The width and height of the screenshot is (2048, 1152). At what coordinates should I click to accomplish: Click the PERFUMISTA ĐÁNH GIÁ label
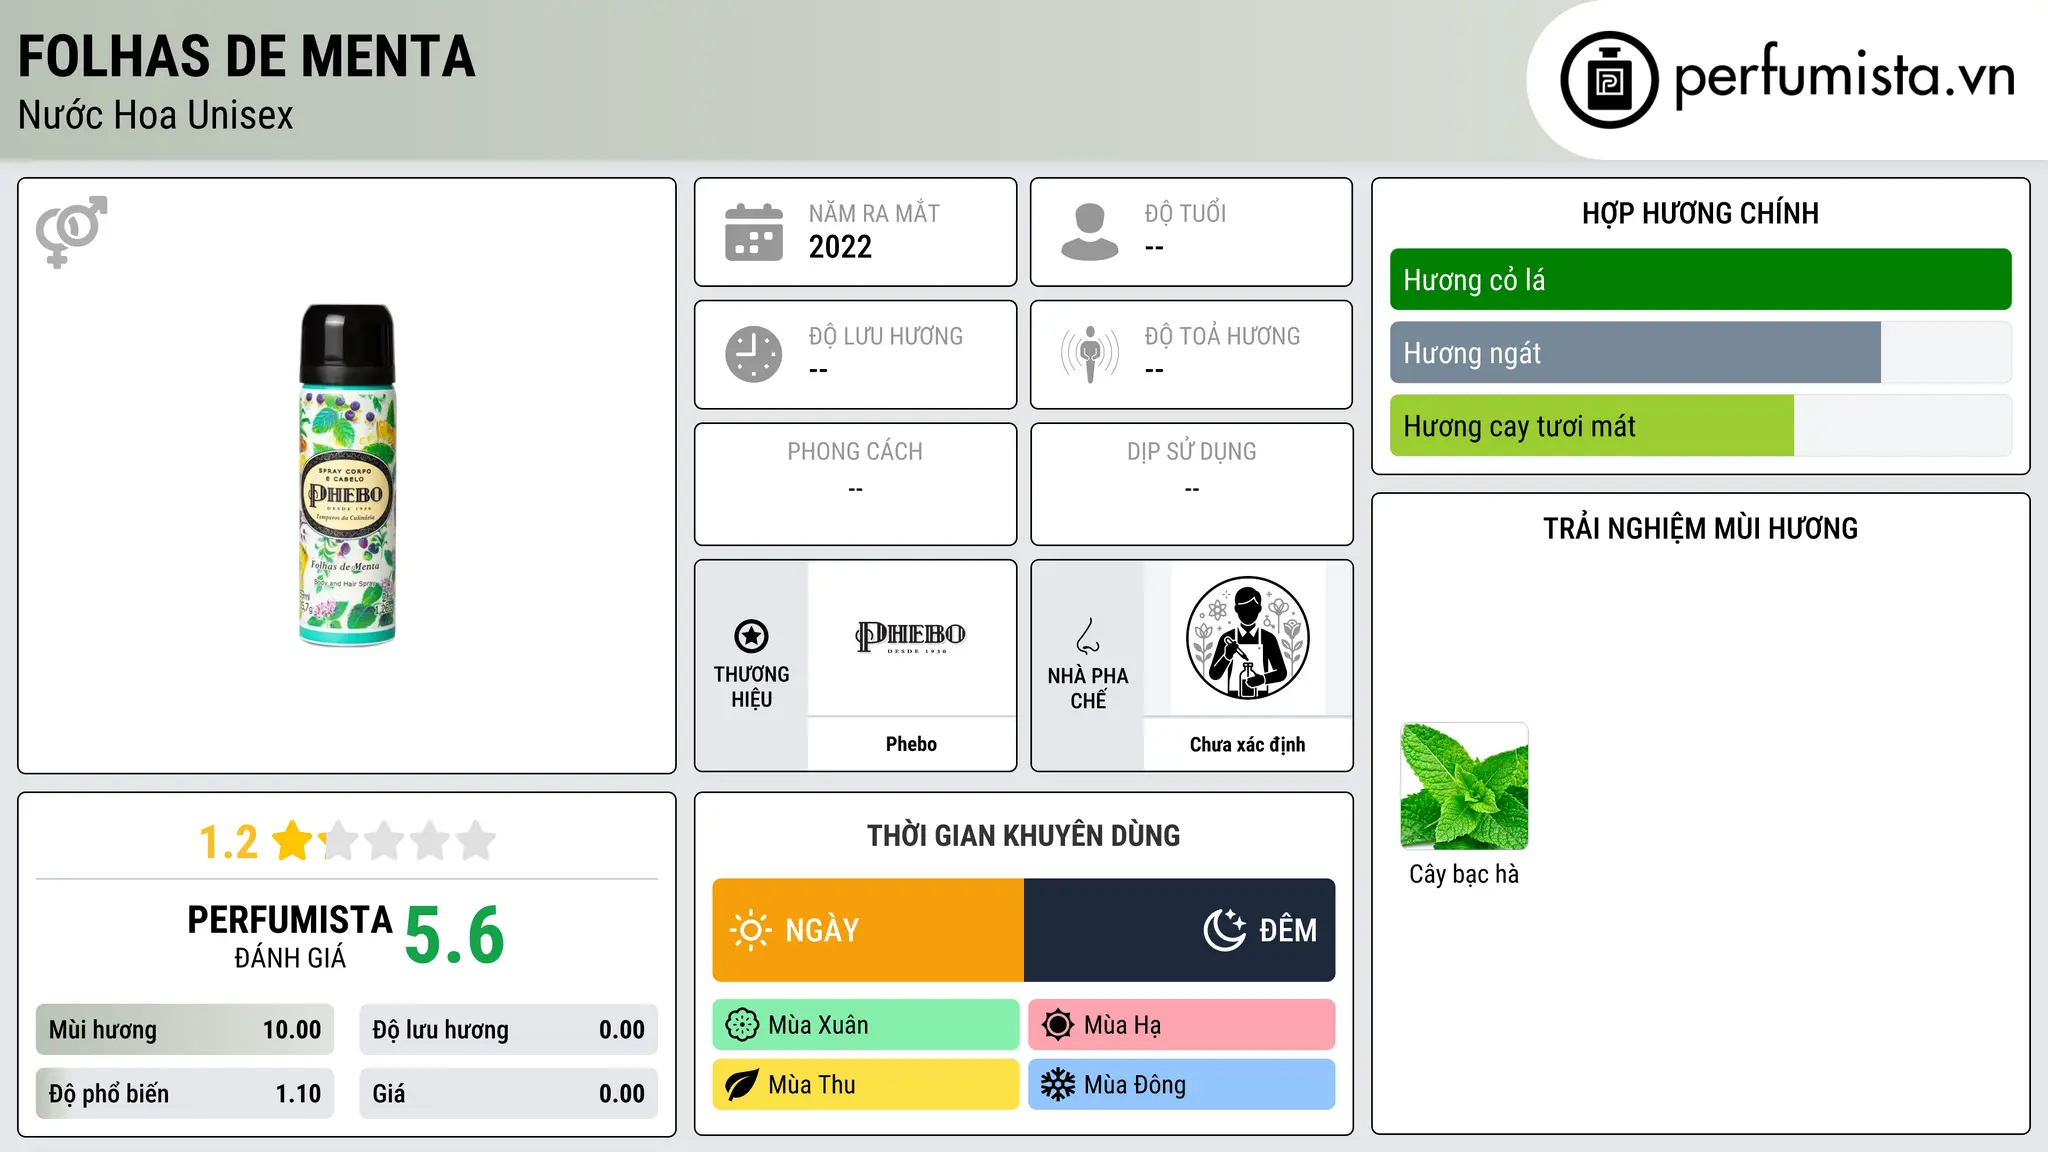tap(290, 936)
